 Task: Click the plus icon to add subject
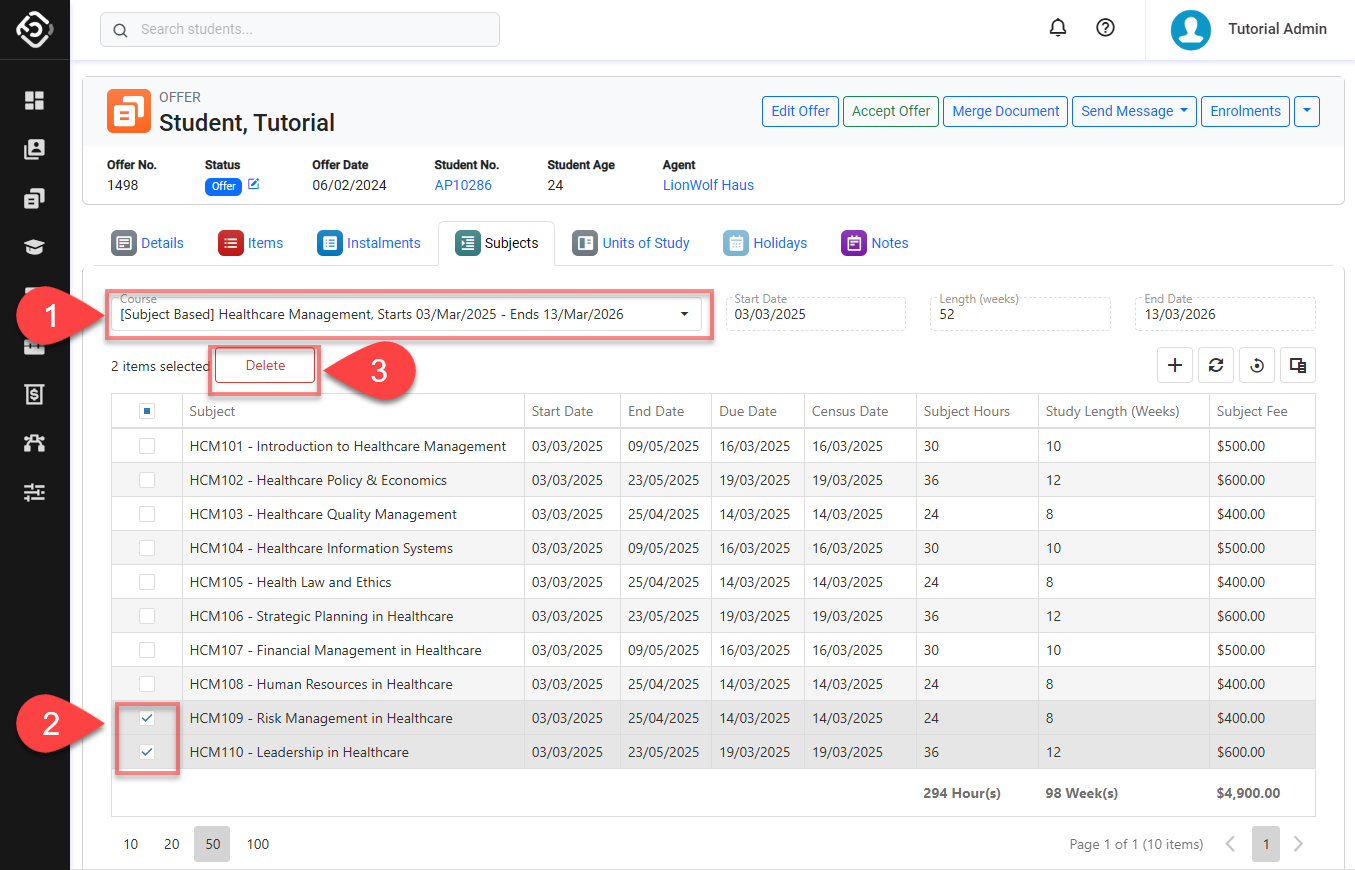tap(1174, 366)
